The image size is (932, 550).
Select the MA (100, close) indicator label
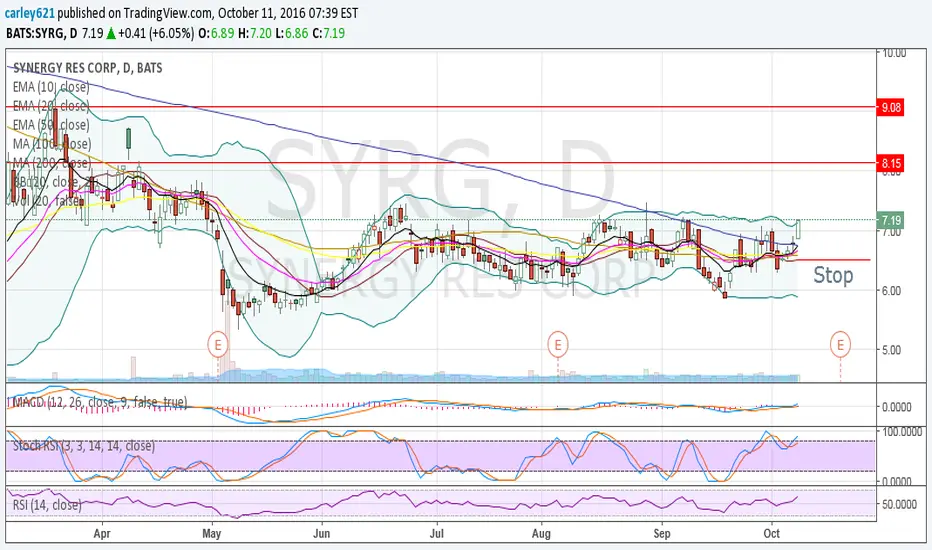click(x=52, y=144)
